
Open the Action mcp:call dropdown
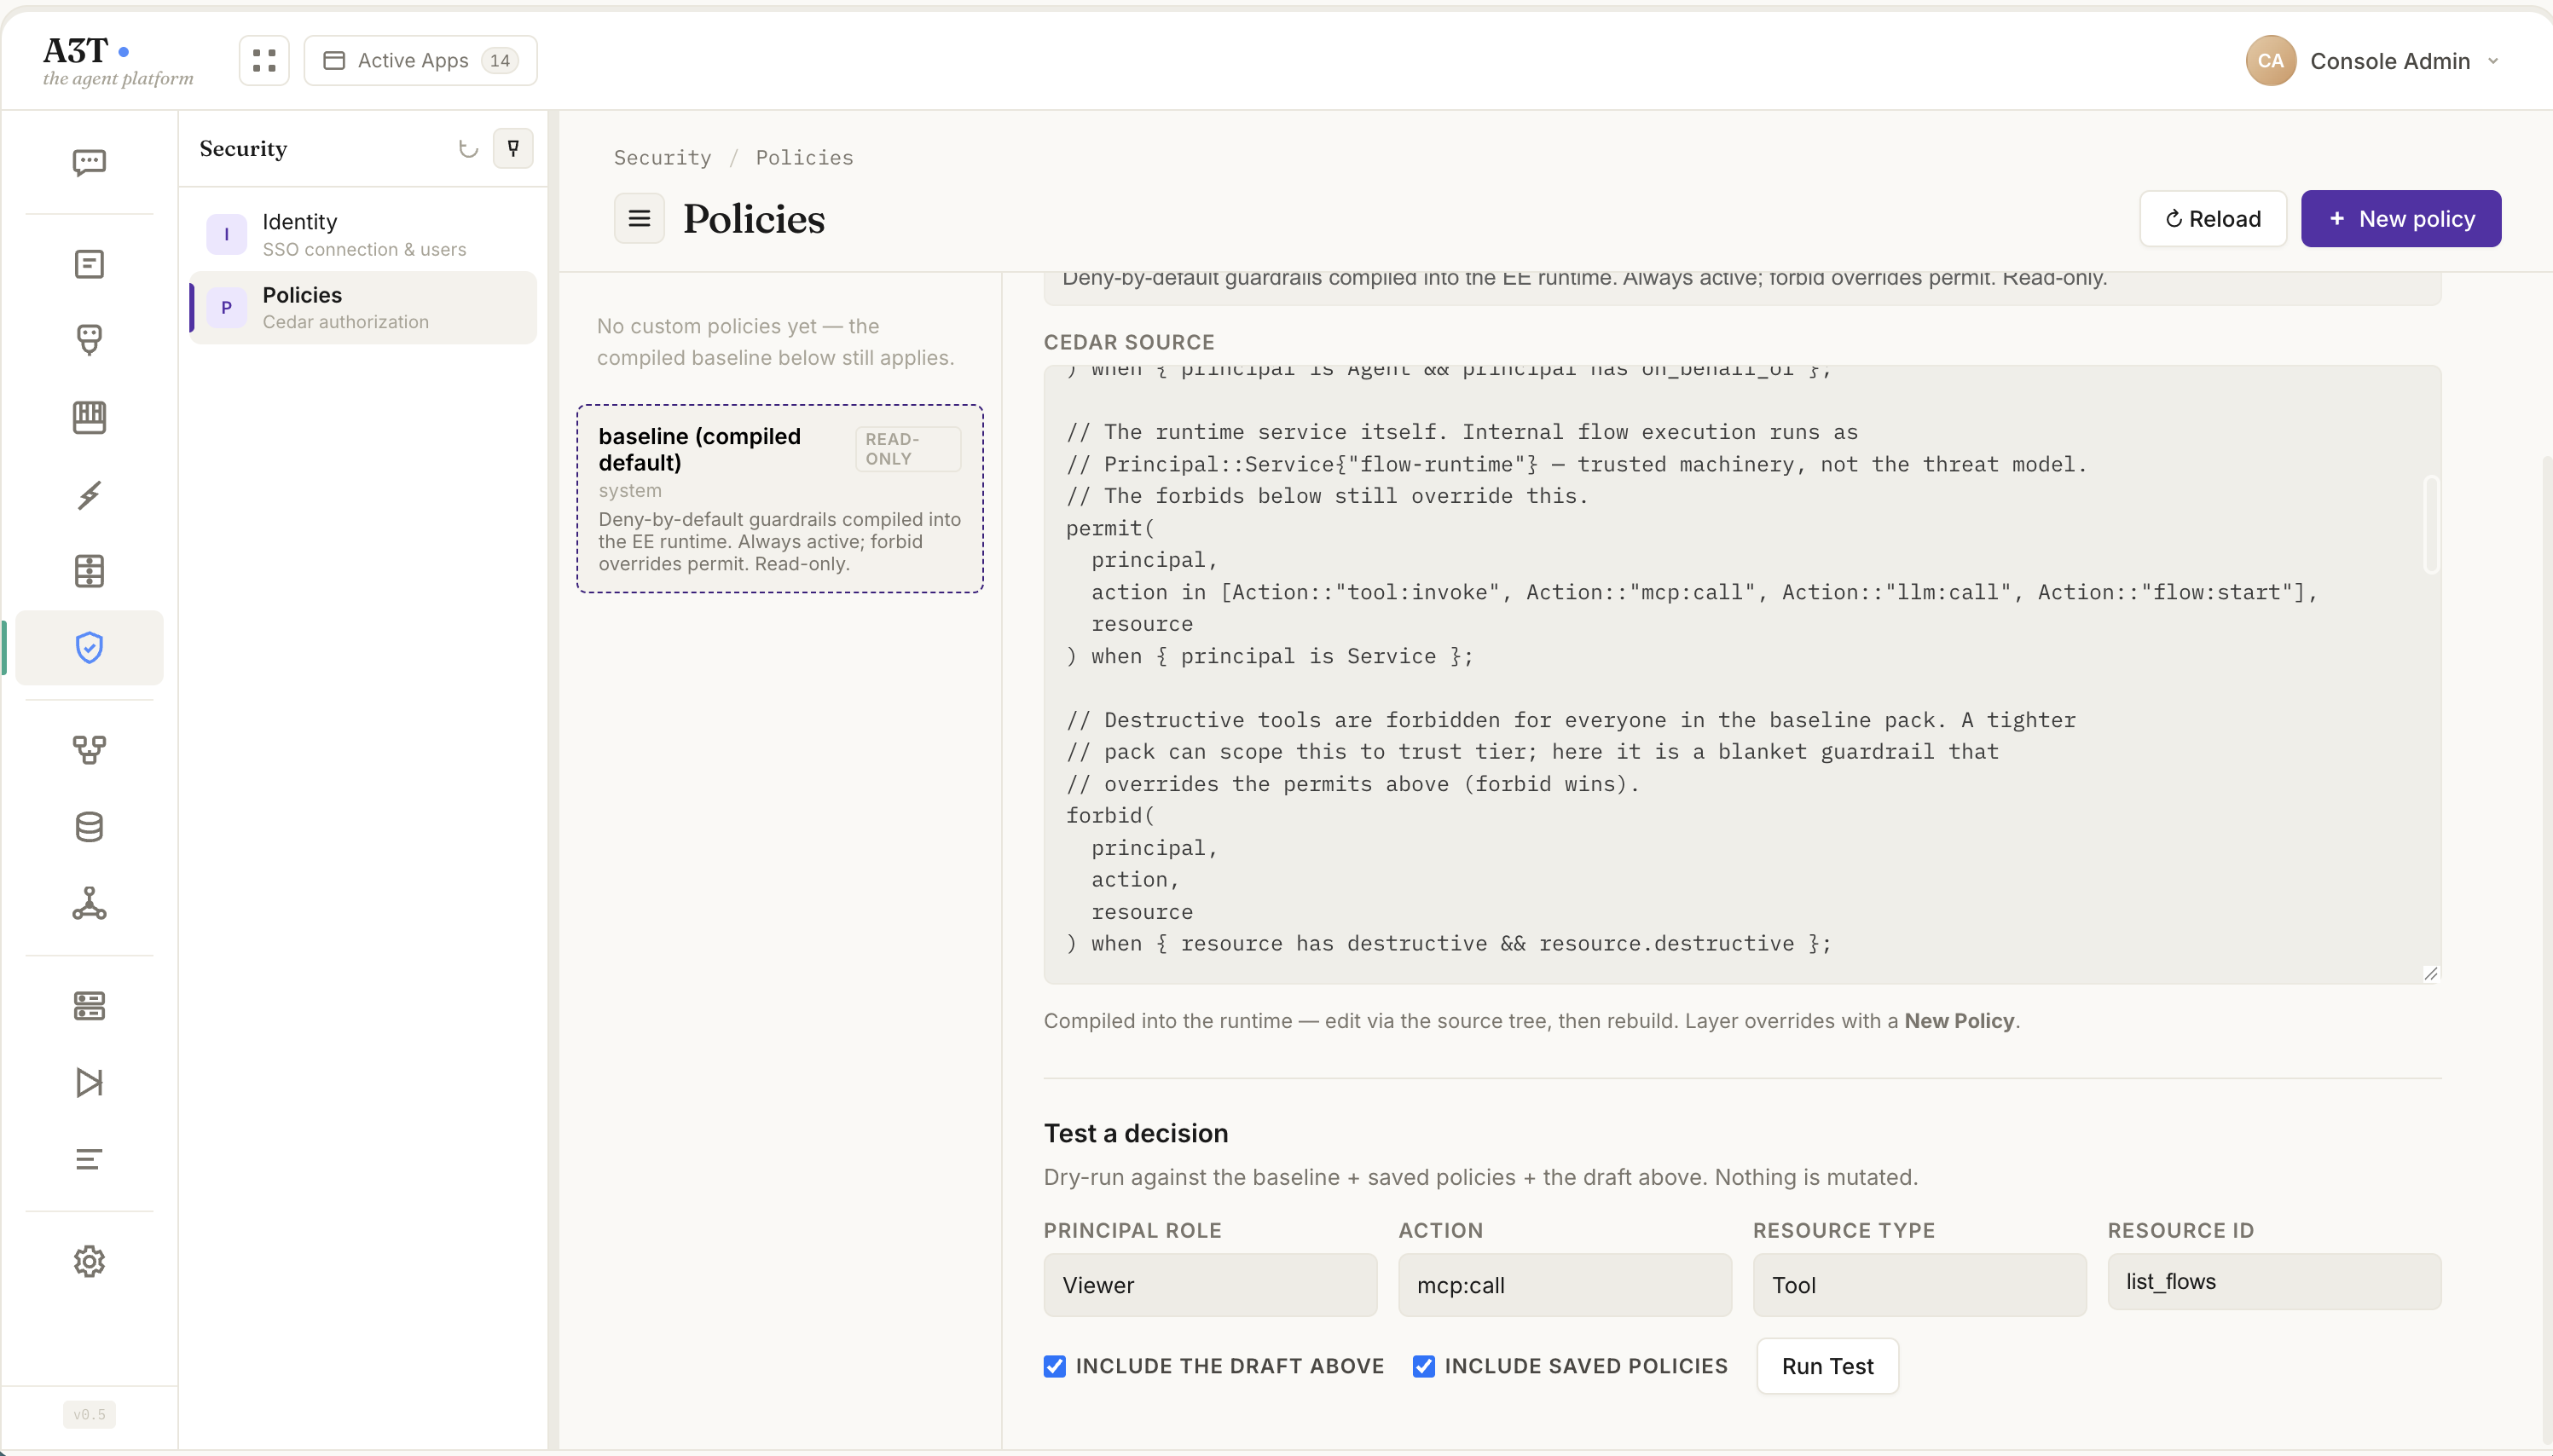pyautogui.click(x=1564, y=1285)
